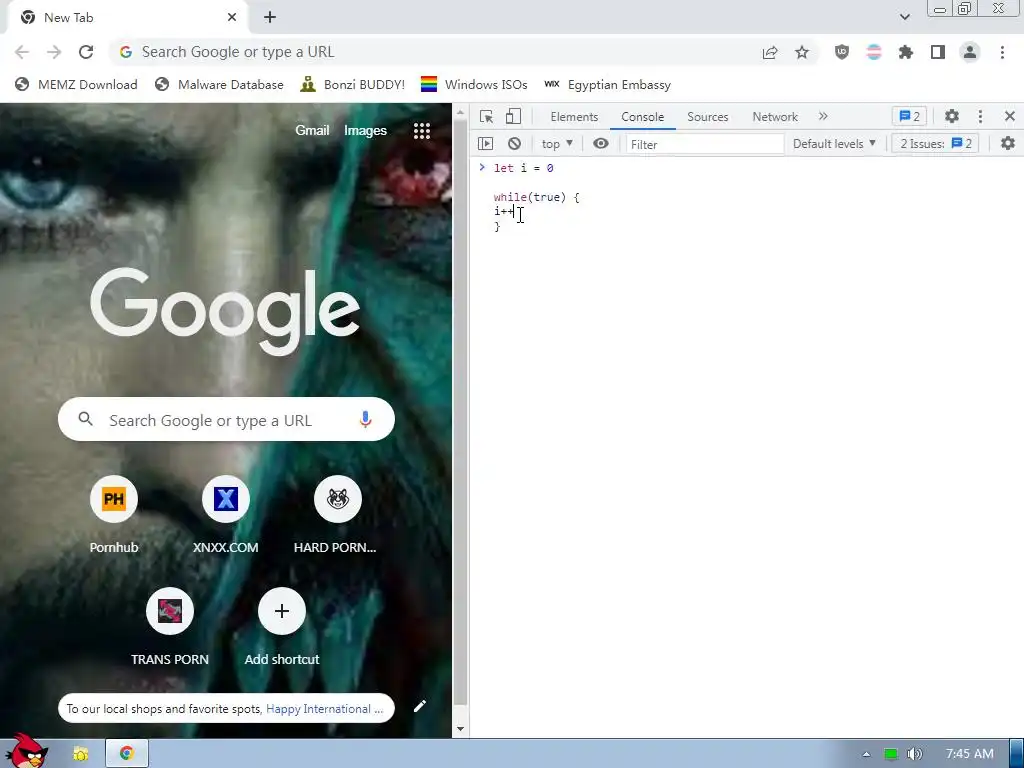Open the file explorer taskbar icon

tap(81, 753)
